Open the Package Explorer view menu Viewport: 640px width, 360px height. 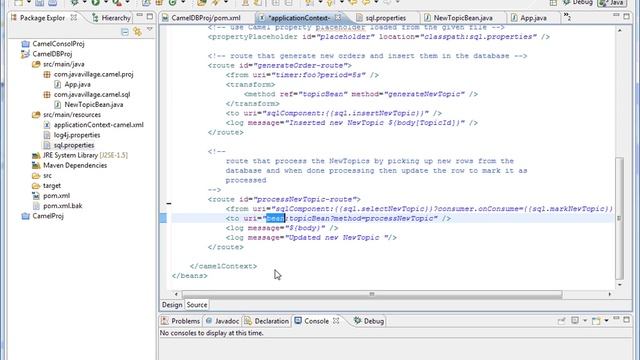click(150, 30)
